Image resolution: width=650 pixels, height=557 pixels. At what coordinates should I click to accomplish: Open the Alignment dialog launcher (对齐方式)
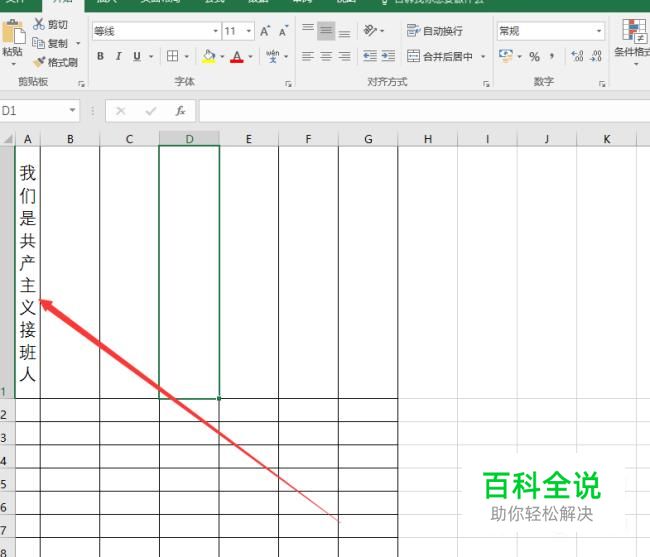(x=486, y=84)
